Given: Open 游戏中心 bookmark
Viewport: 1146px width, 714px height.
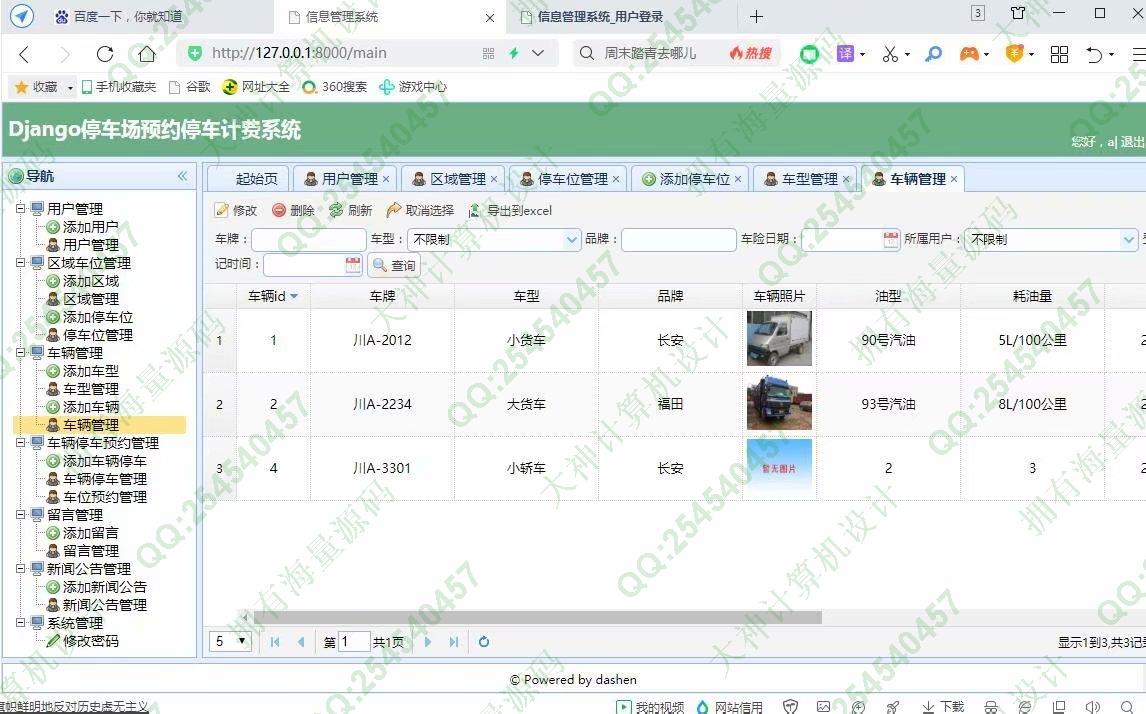Looking at the screenshot, I should pos(413,87).
